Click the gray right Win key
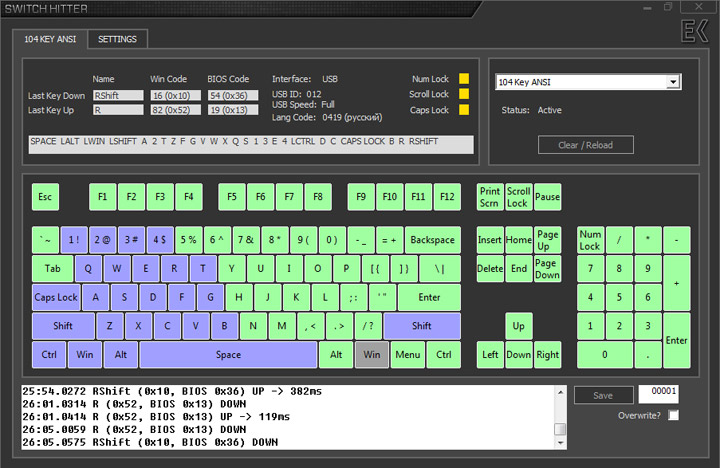This screenshot has width=720, height=468. 372,355
